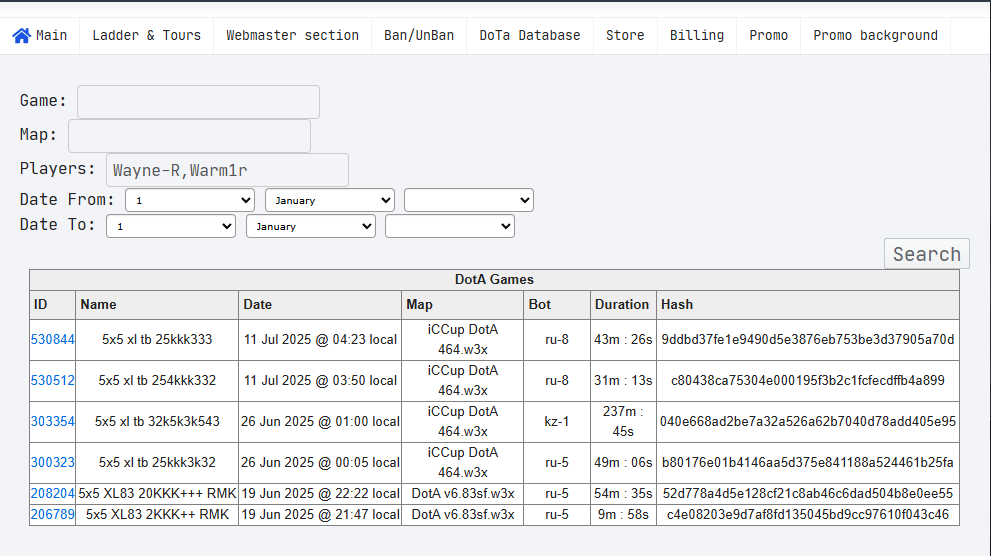Click the Bot column header
991x556 pixels.
click(557, 305)
